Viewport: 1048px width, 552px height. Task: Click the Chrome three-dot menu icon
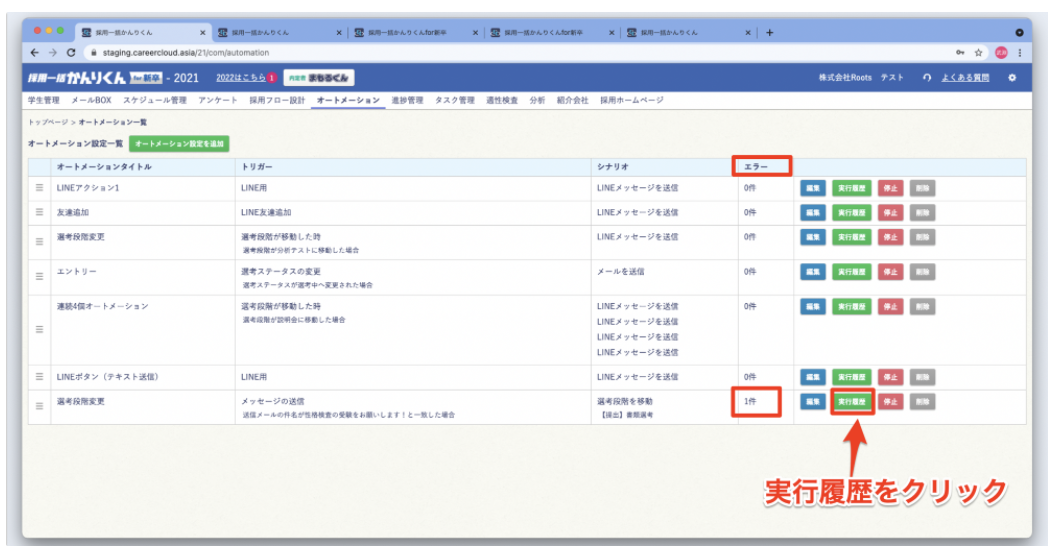[x=1019, y=52]
